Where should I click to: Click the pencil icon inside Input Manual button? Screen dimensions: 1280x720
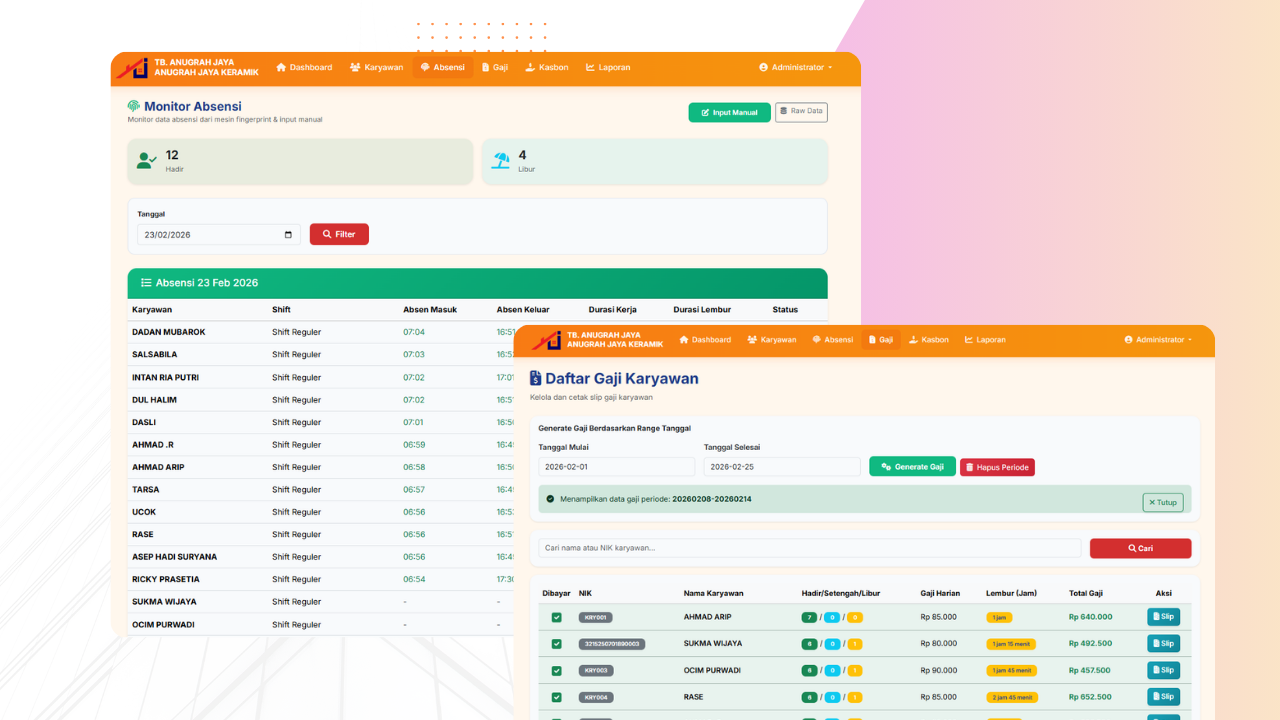tap(703, 112)
